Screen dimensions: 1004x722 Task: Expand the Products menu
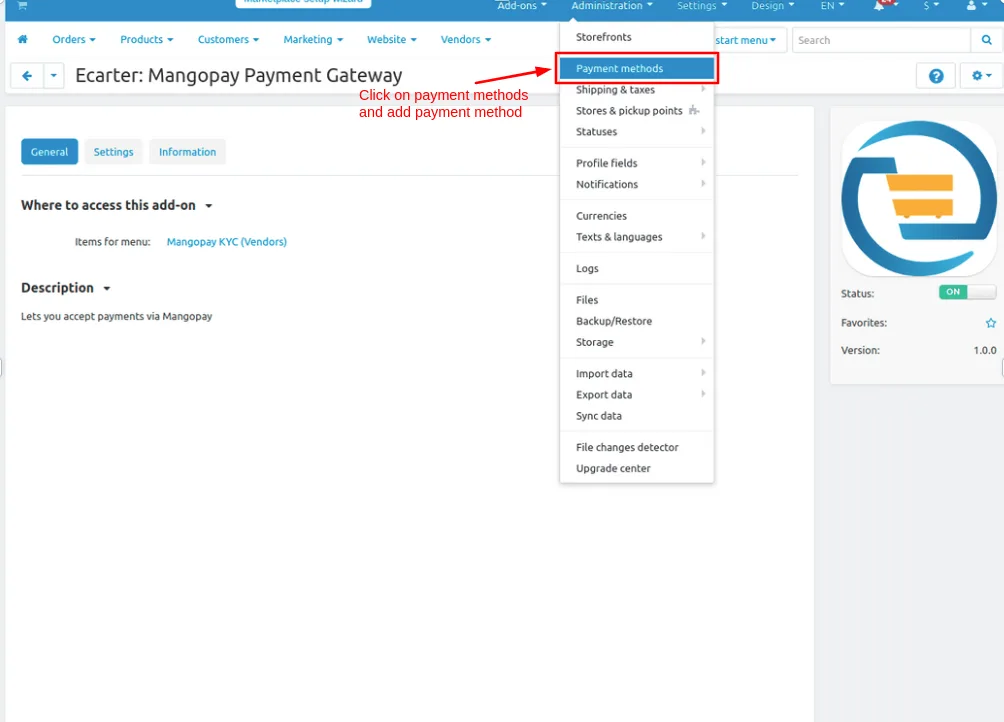pyautogui.click(x=147, y=40)
